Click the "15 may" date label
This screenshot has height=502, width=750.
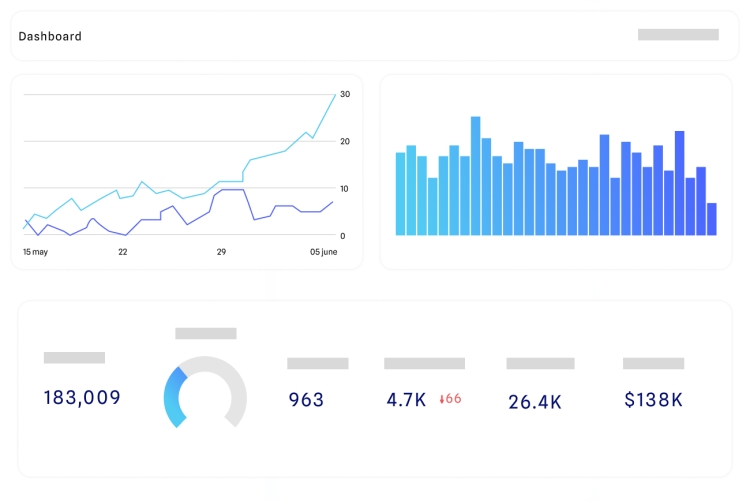pyautogui.click(x=35, y=252)
